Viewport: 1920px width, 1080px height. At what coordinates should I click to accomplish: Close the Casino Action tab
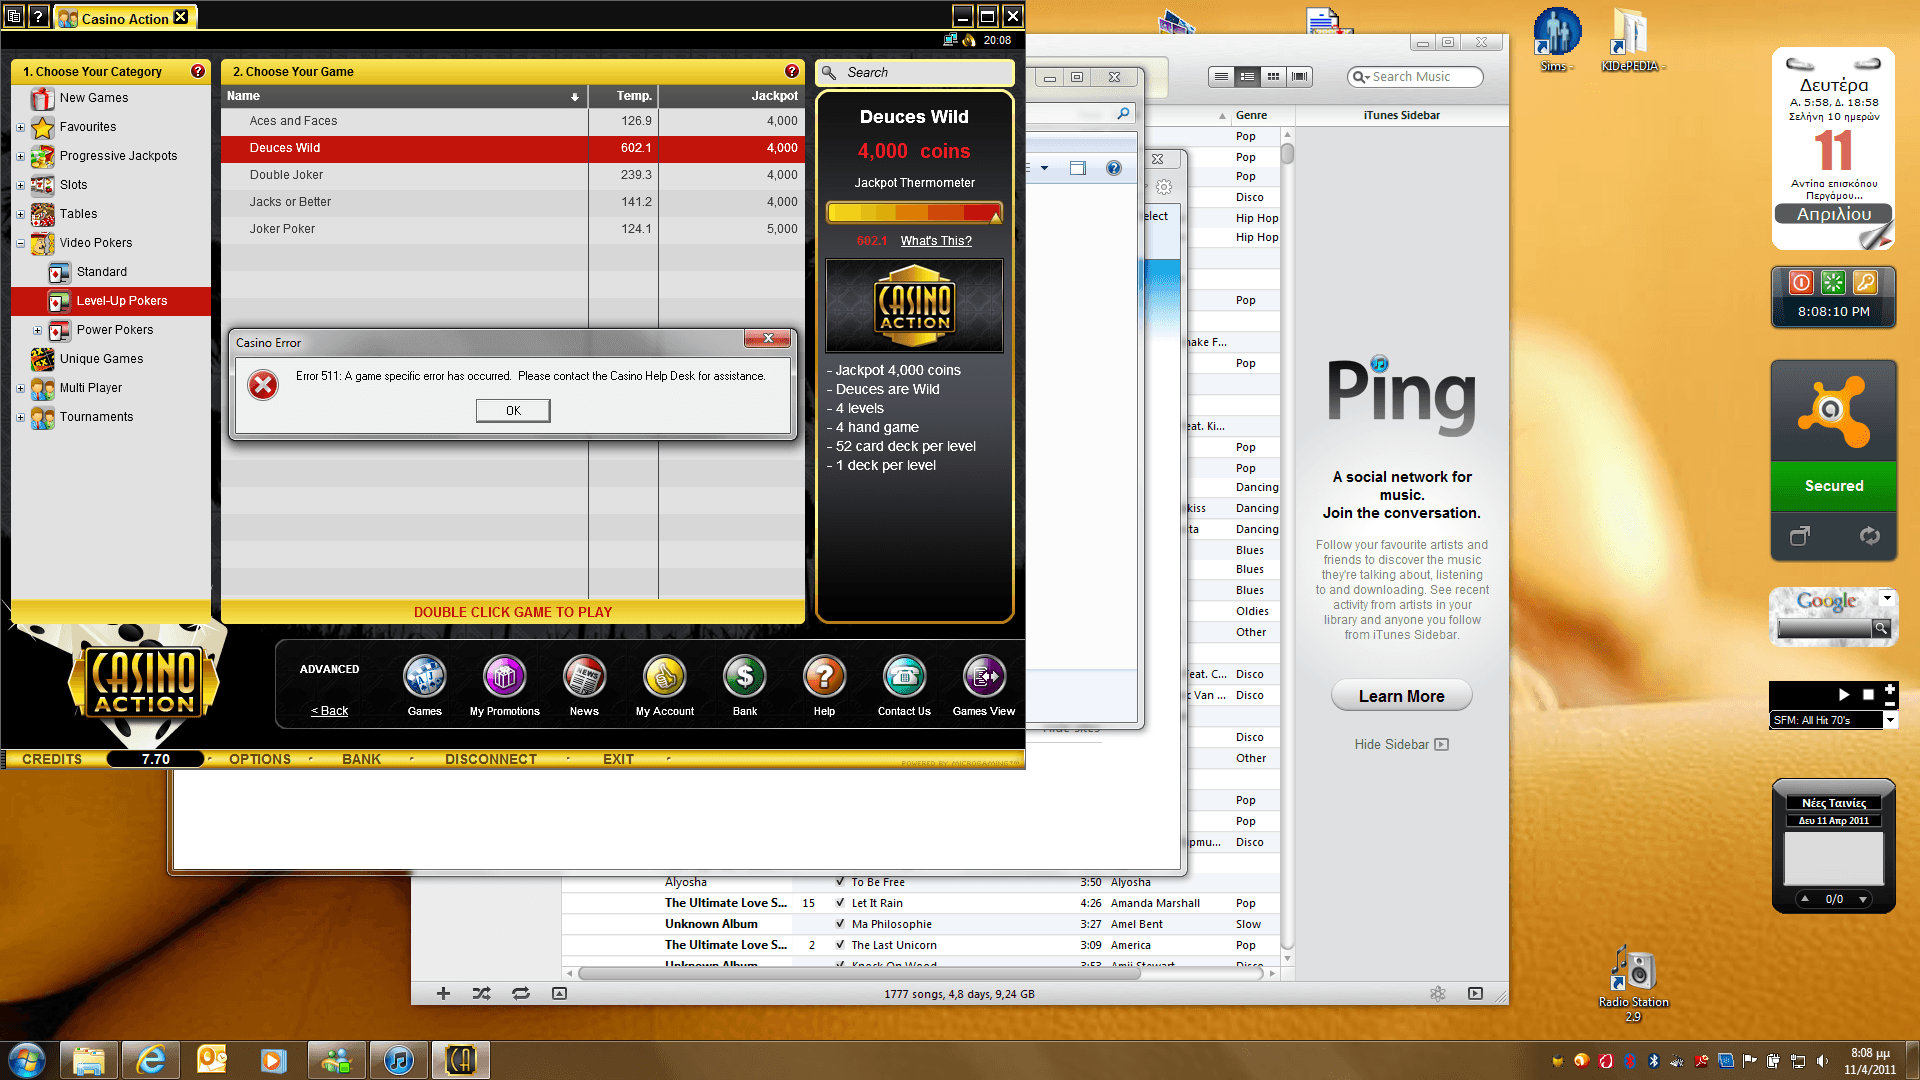tap(181, 17)
